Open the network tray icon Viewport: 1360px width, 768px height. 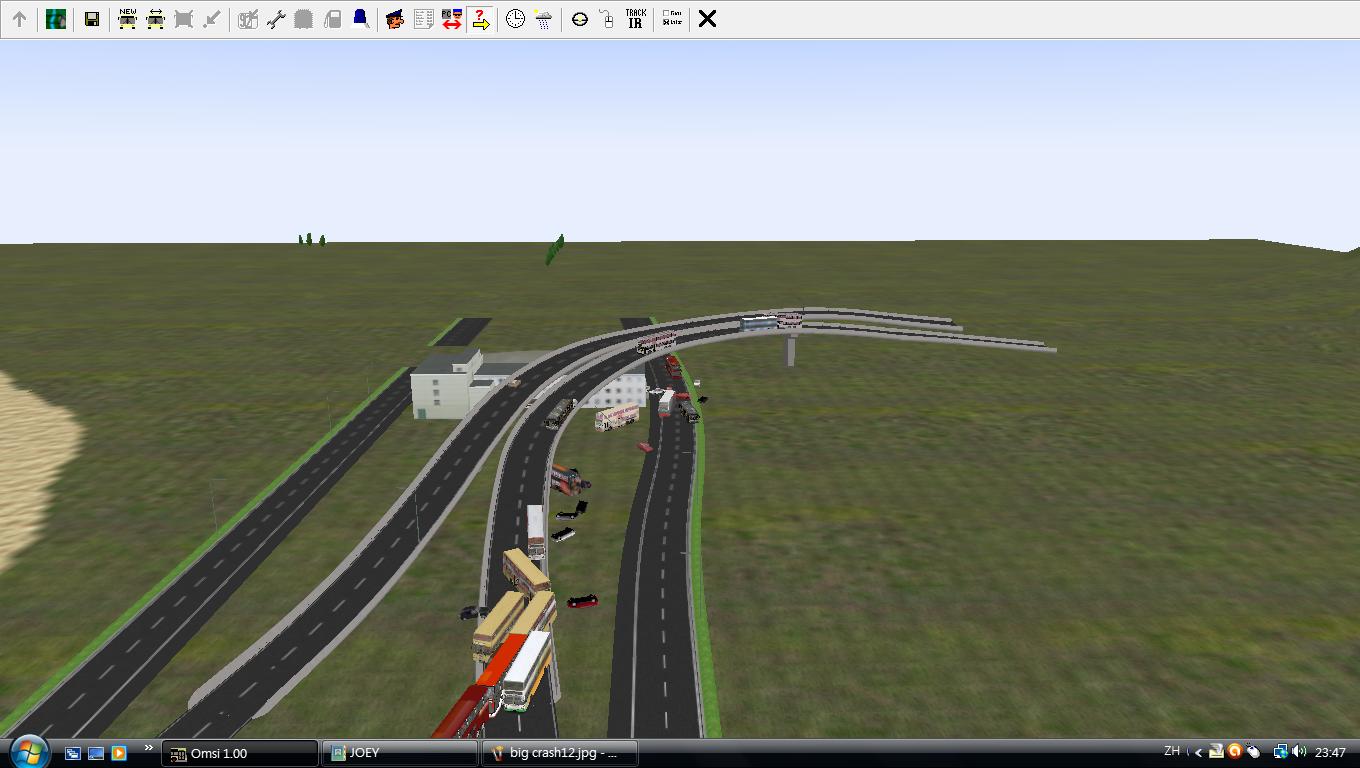click(x=1280, y=752)
